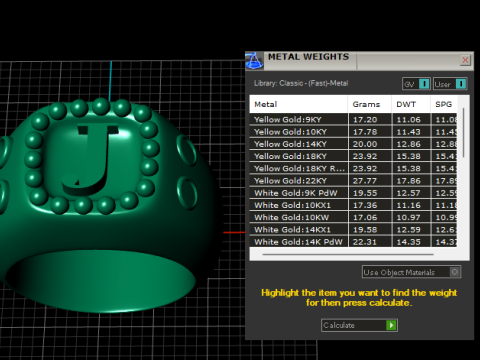
Task: Toggle the GV library switch
Action: (x=416, y=84)
